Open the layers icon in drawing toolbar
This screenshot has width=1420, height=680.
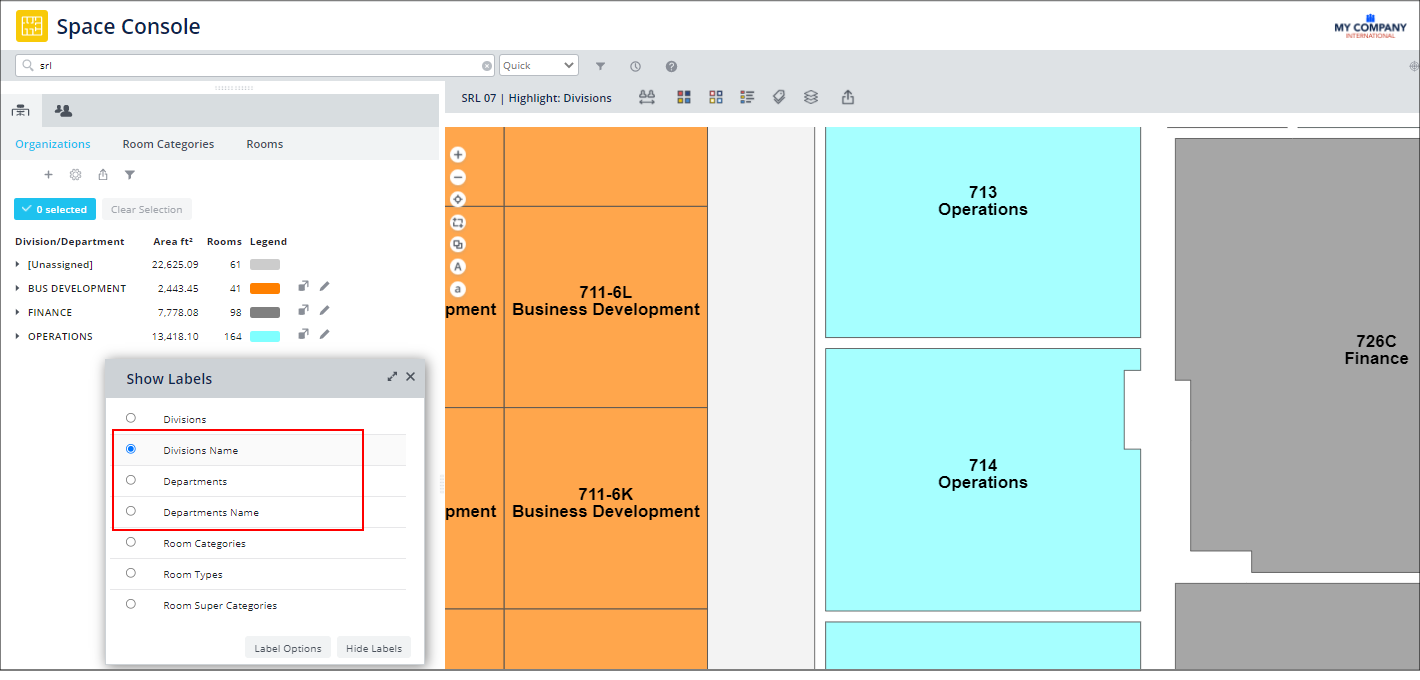click(x=811, y=97)
